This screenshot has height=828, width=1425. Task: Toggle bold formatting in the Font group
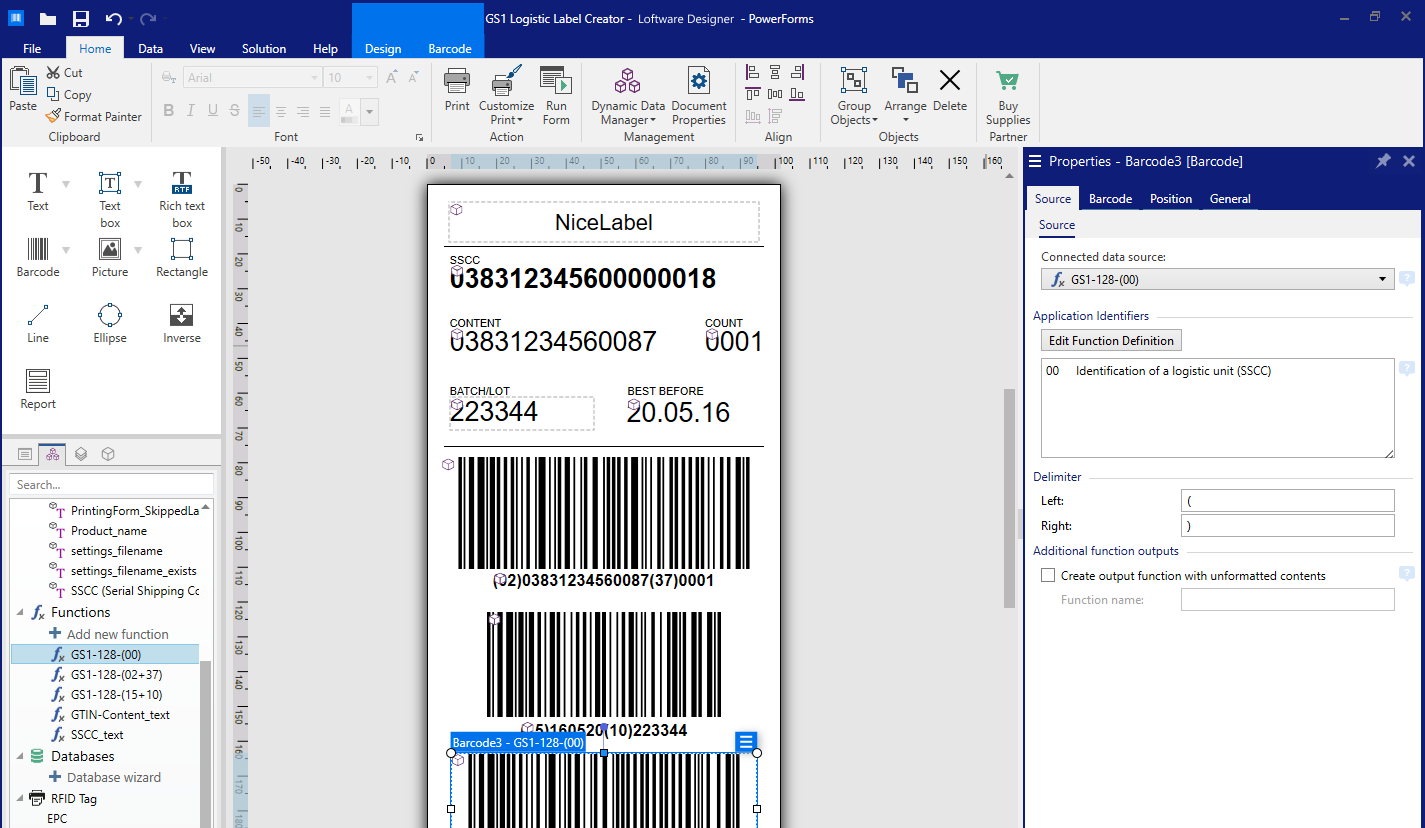tap(168, 110)
